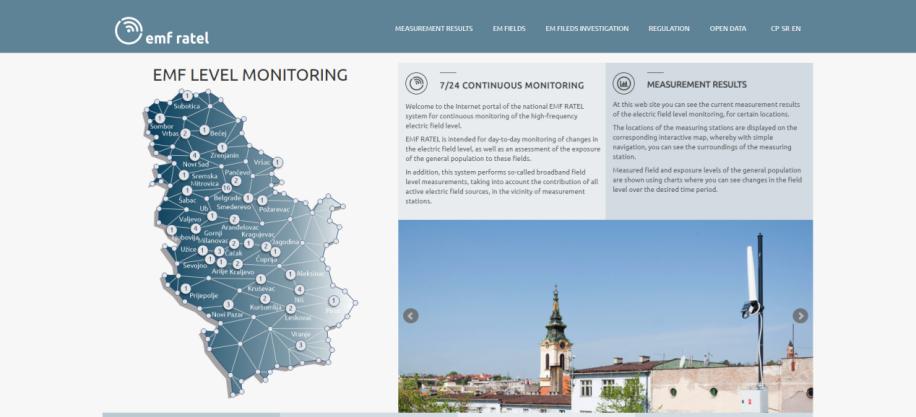Open the Regulation menu item
This screenshot has height=417, width=916.
coord(669,28)
